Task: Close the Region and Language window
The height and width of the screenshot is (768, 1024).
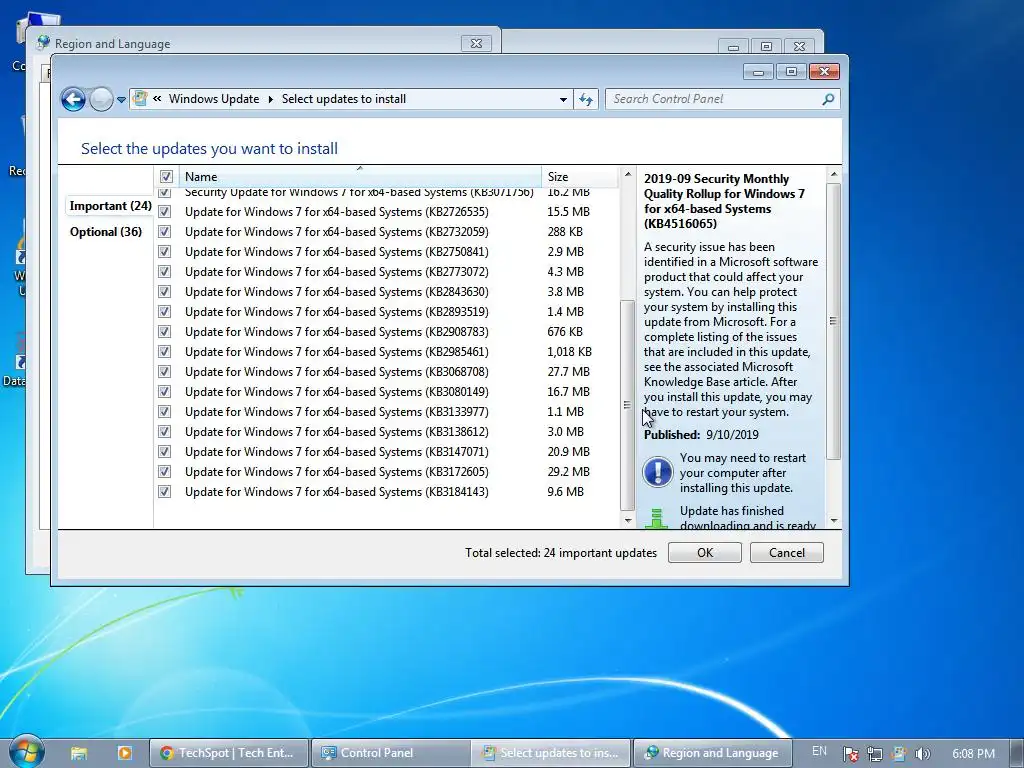Action: (476, 44)
